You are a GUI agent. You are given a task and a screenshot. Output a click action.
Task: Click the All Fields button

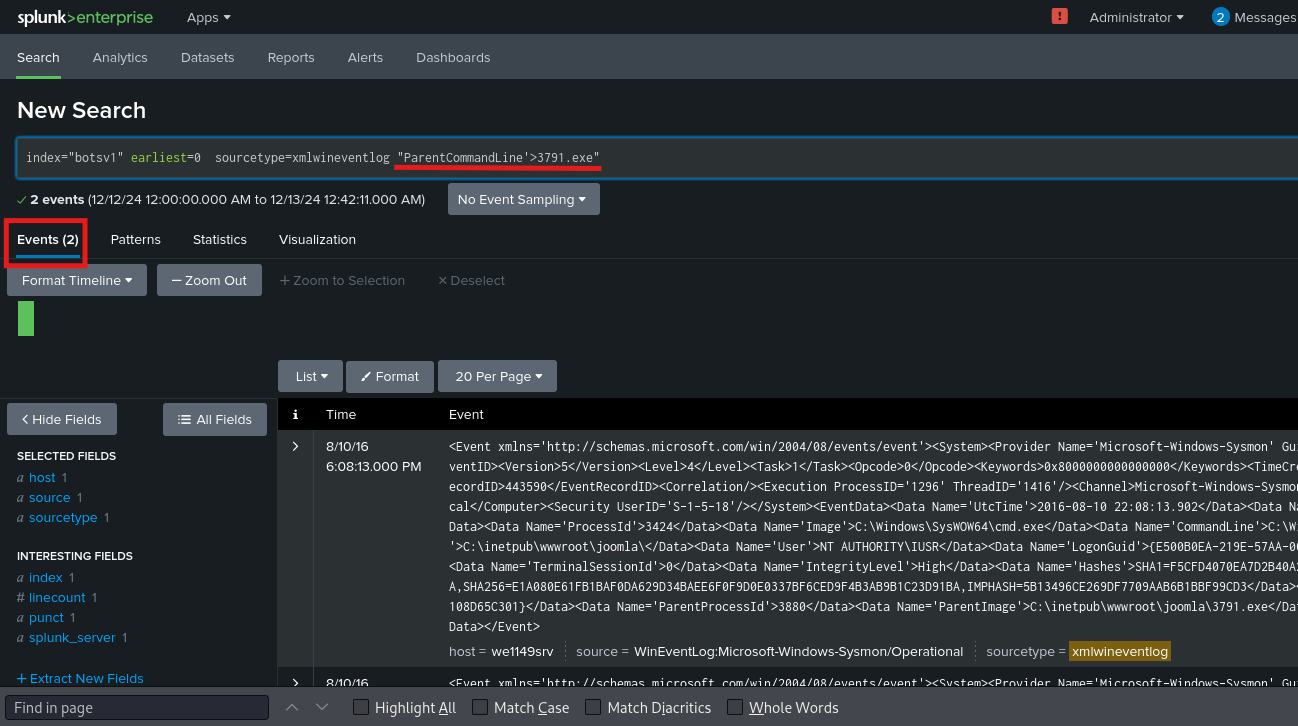pos(214,419)
